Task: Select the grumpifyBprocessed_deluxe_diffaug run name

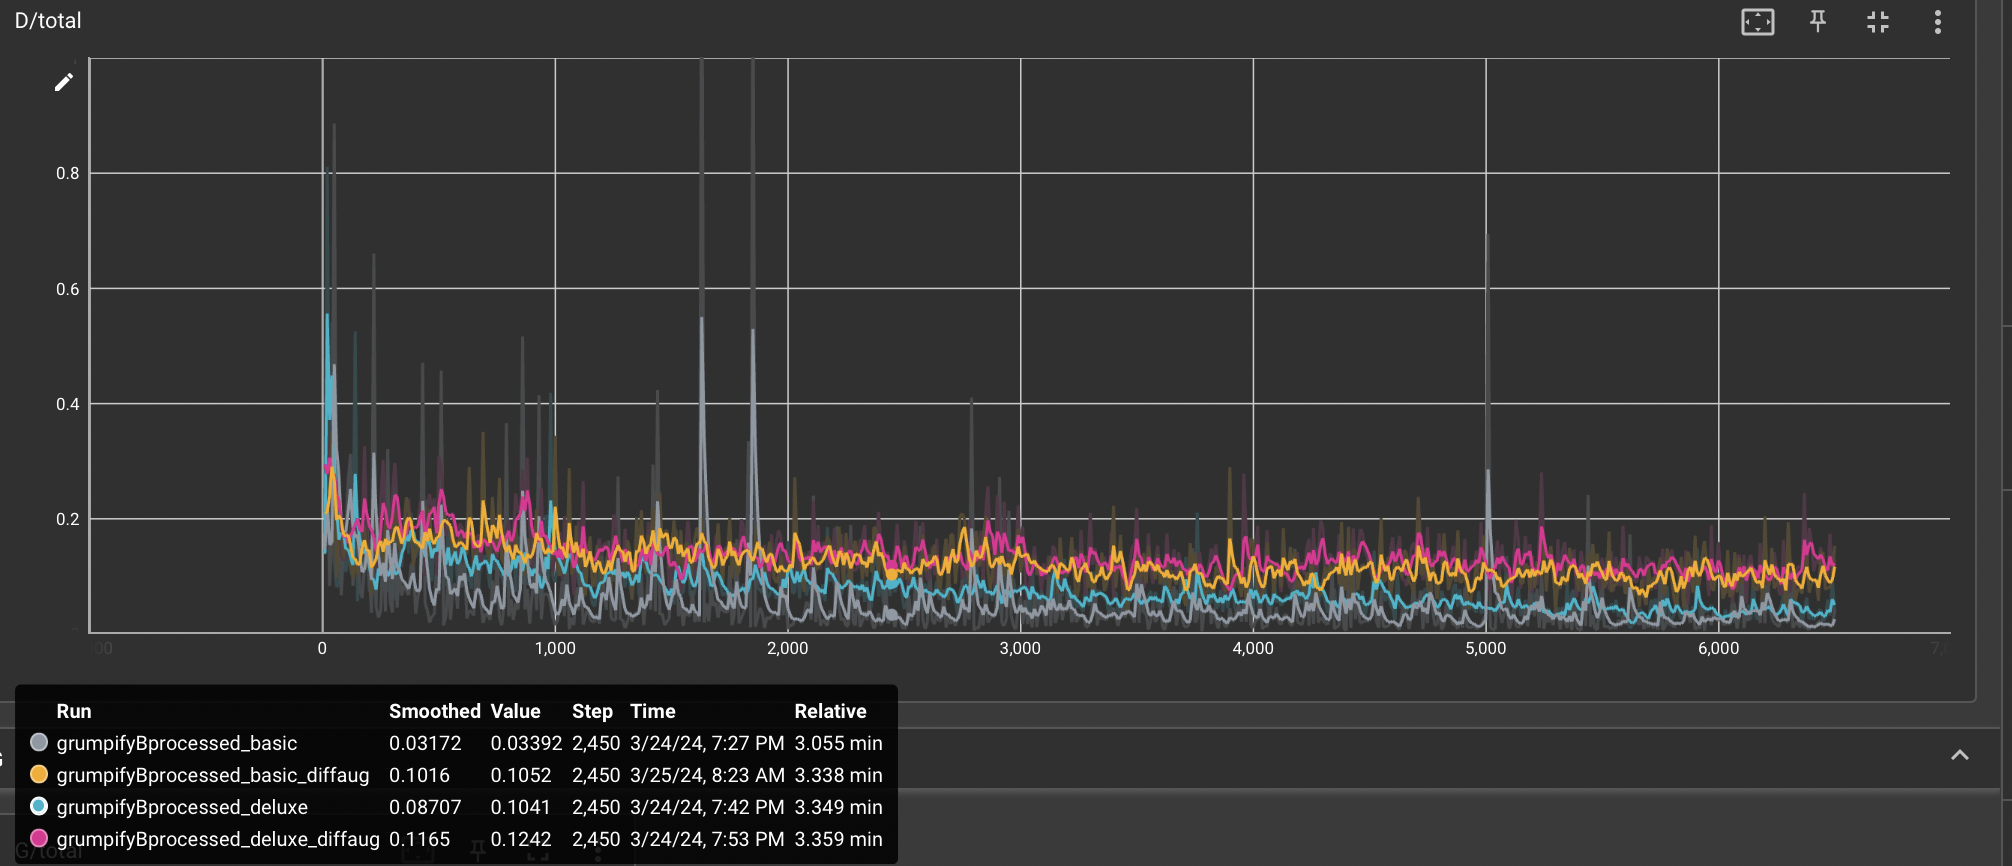Action: coord(218,839)
